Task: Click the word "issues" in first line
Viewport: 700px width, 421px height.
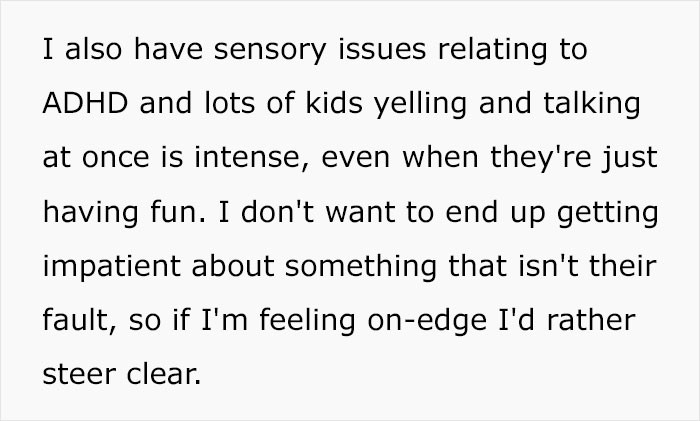Action: (382, 50)
